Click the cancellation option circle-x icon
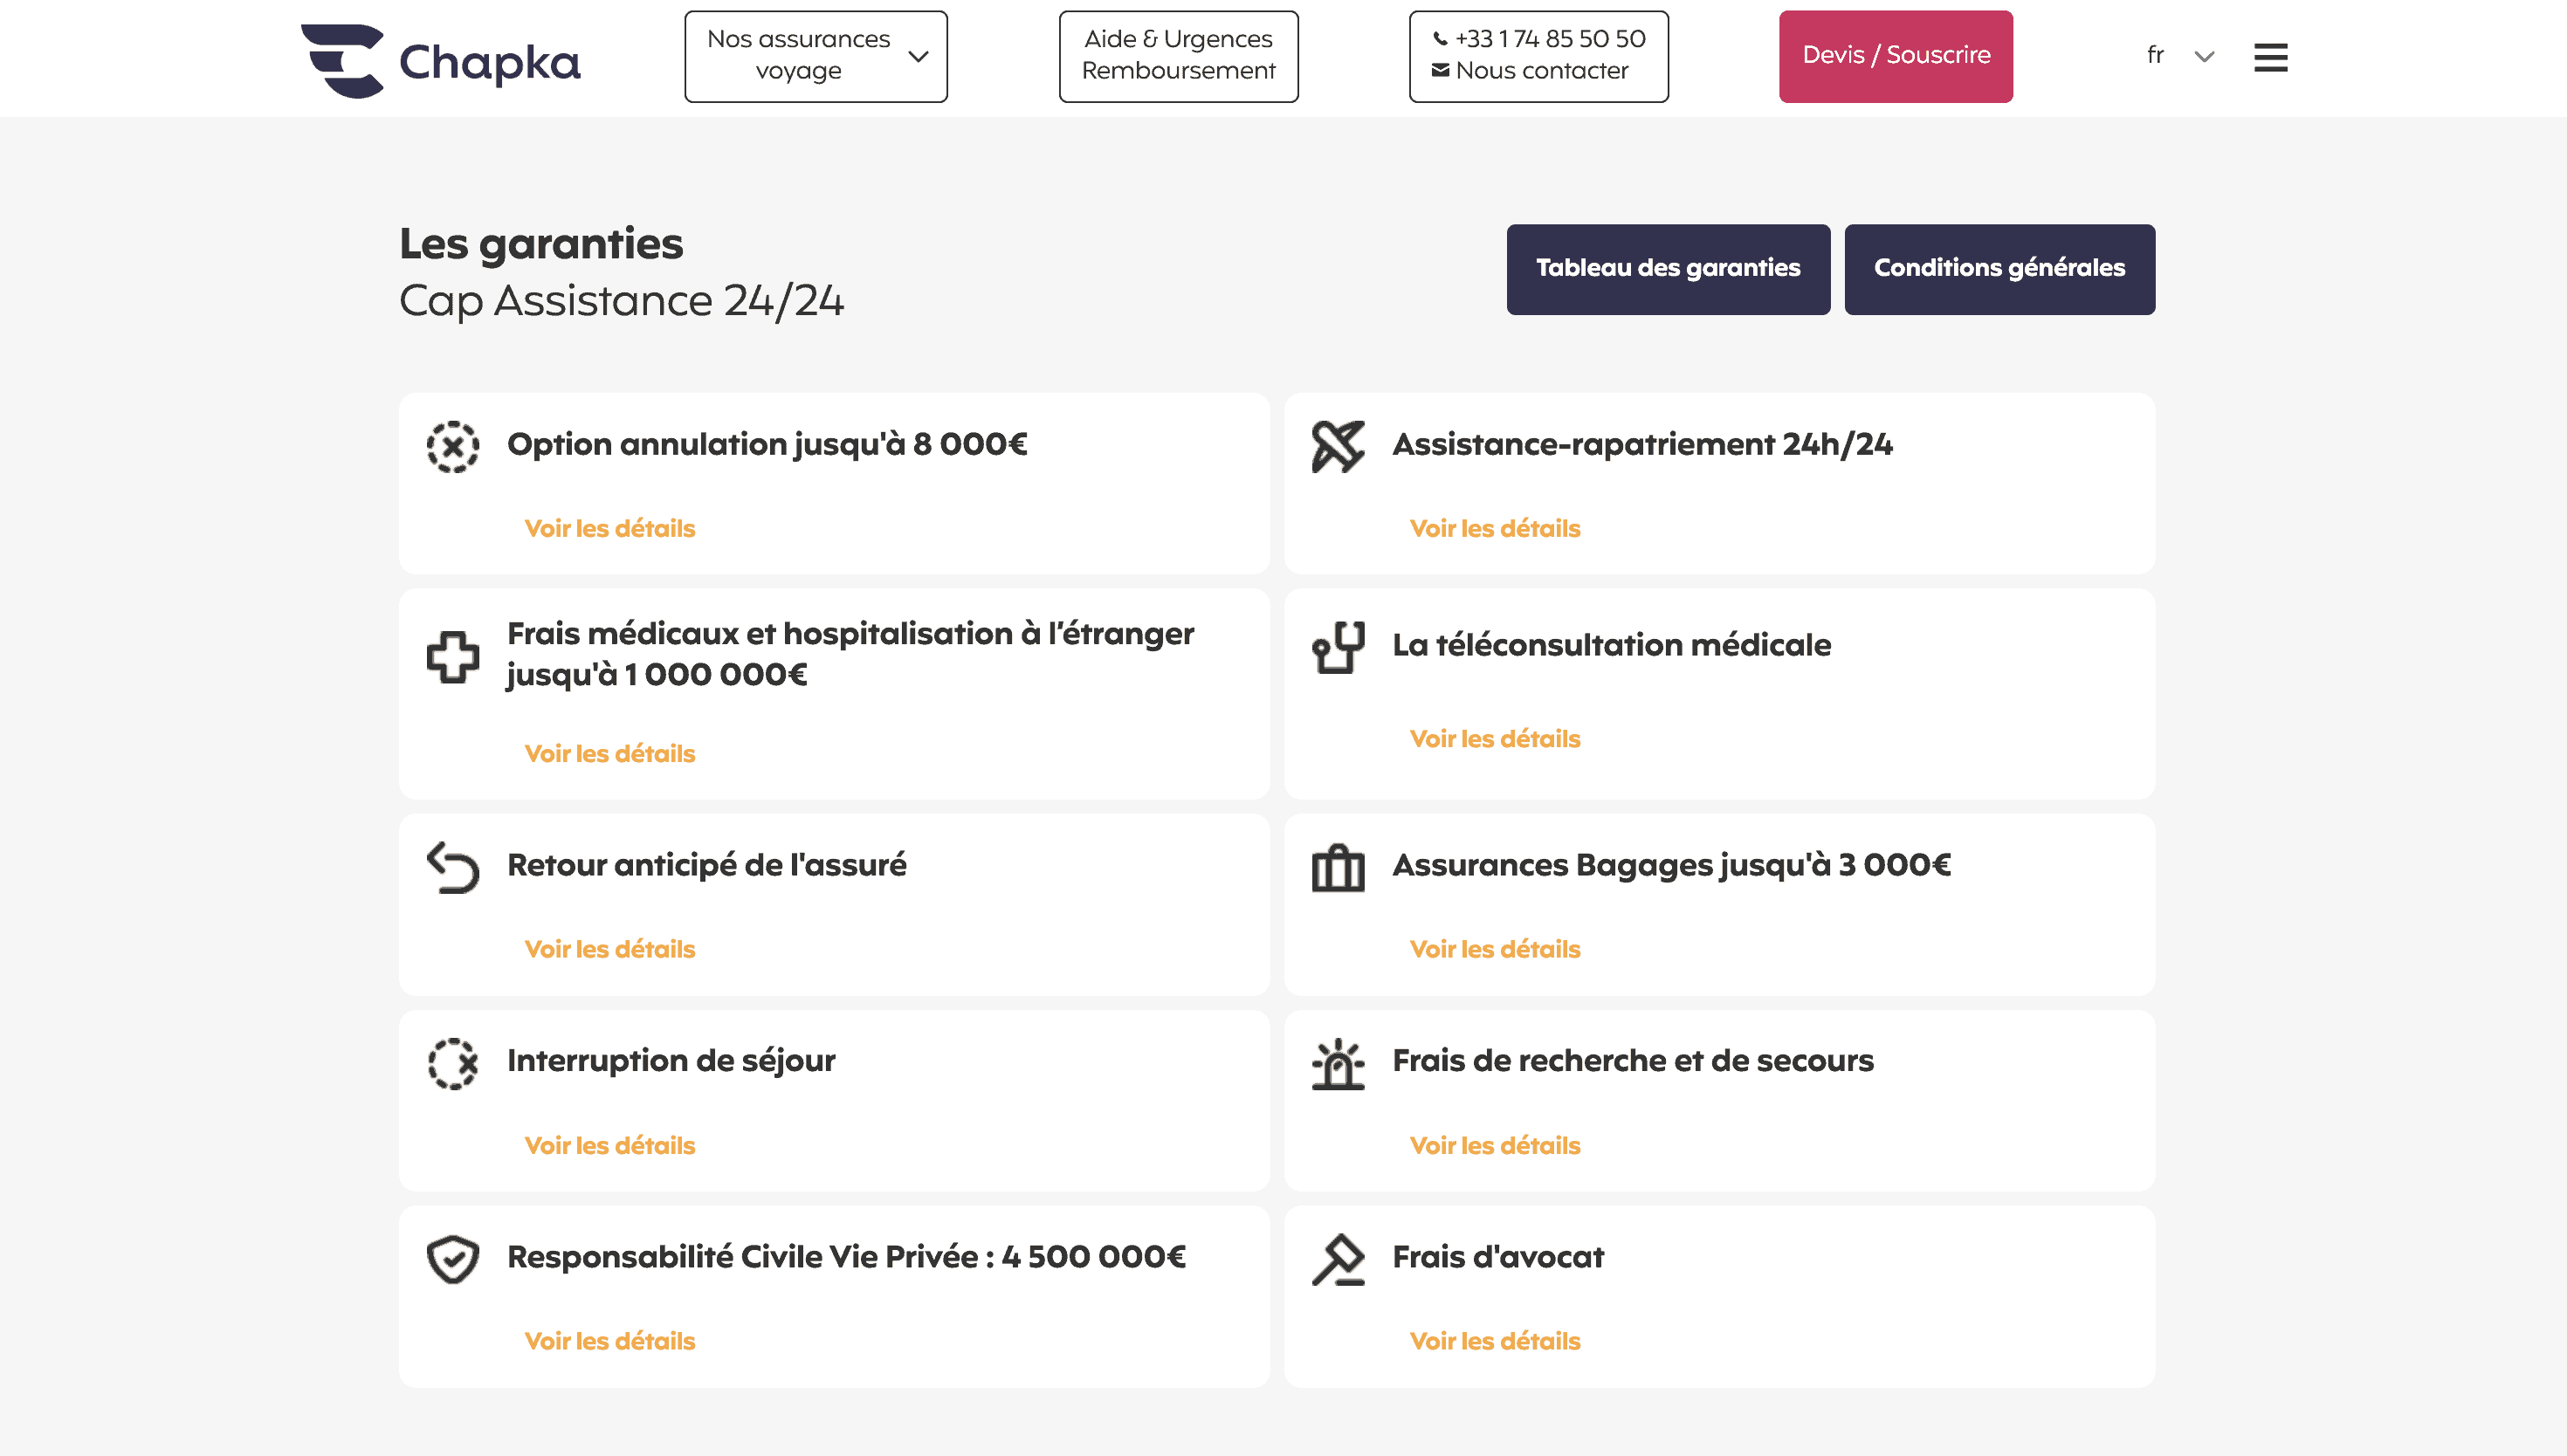The width and height of the screenshot is (2567, 1456). pos(453,446)
